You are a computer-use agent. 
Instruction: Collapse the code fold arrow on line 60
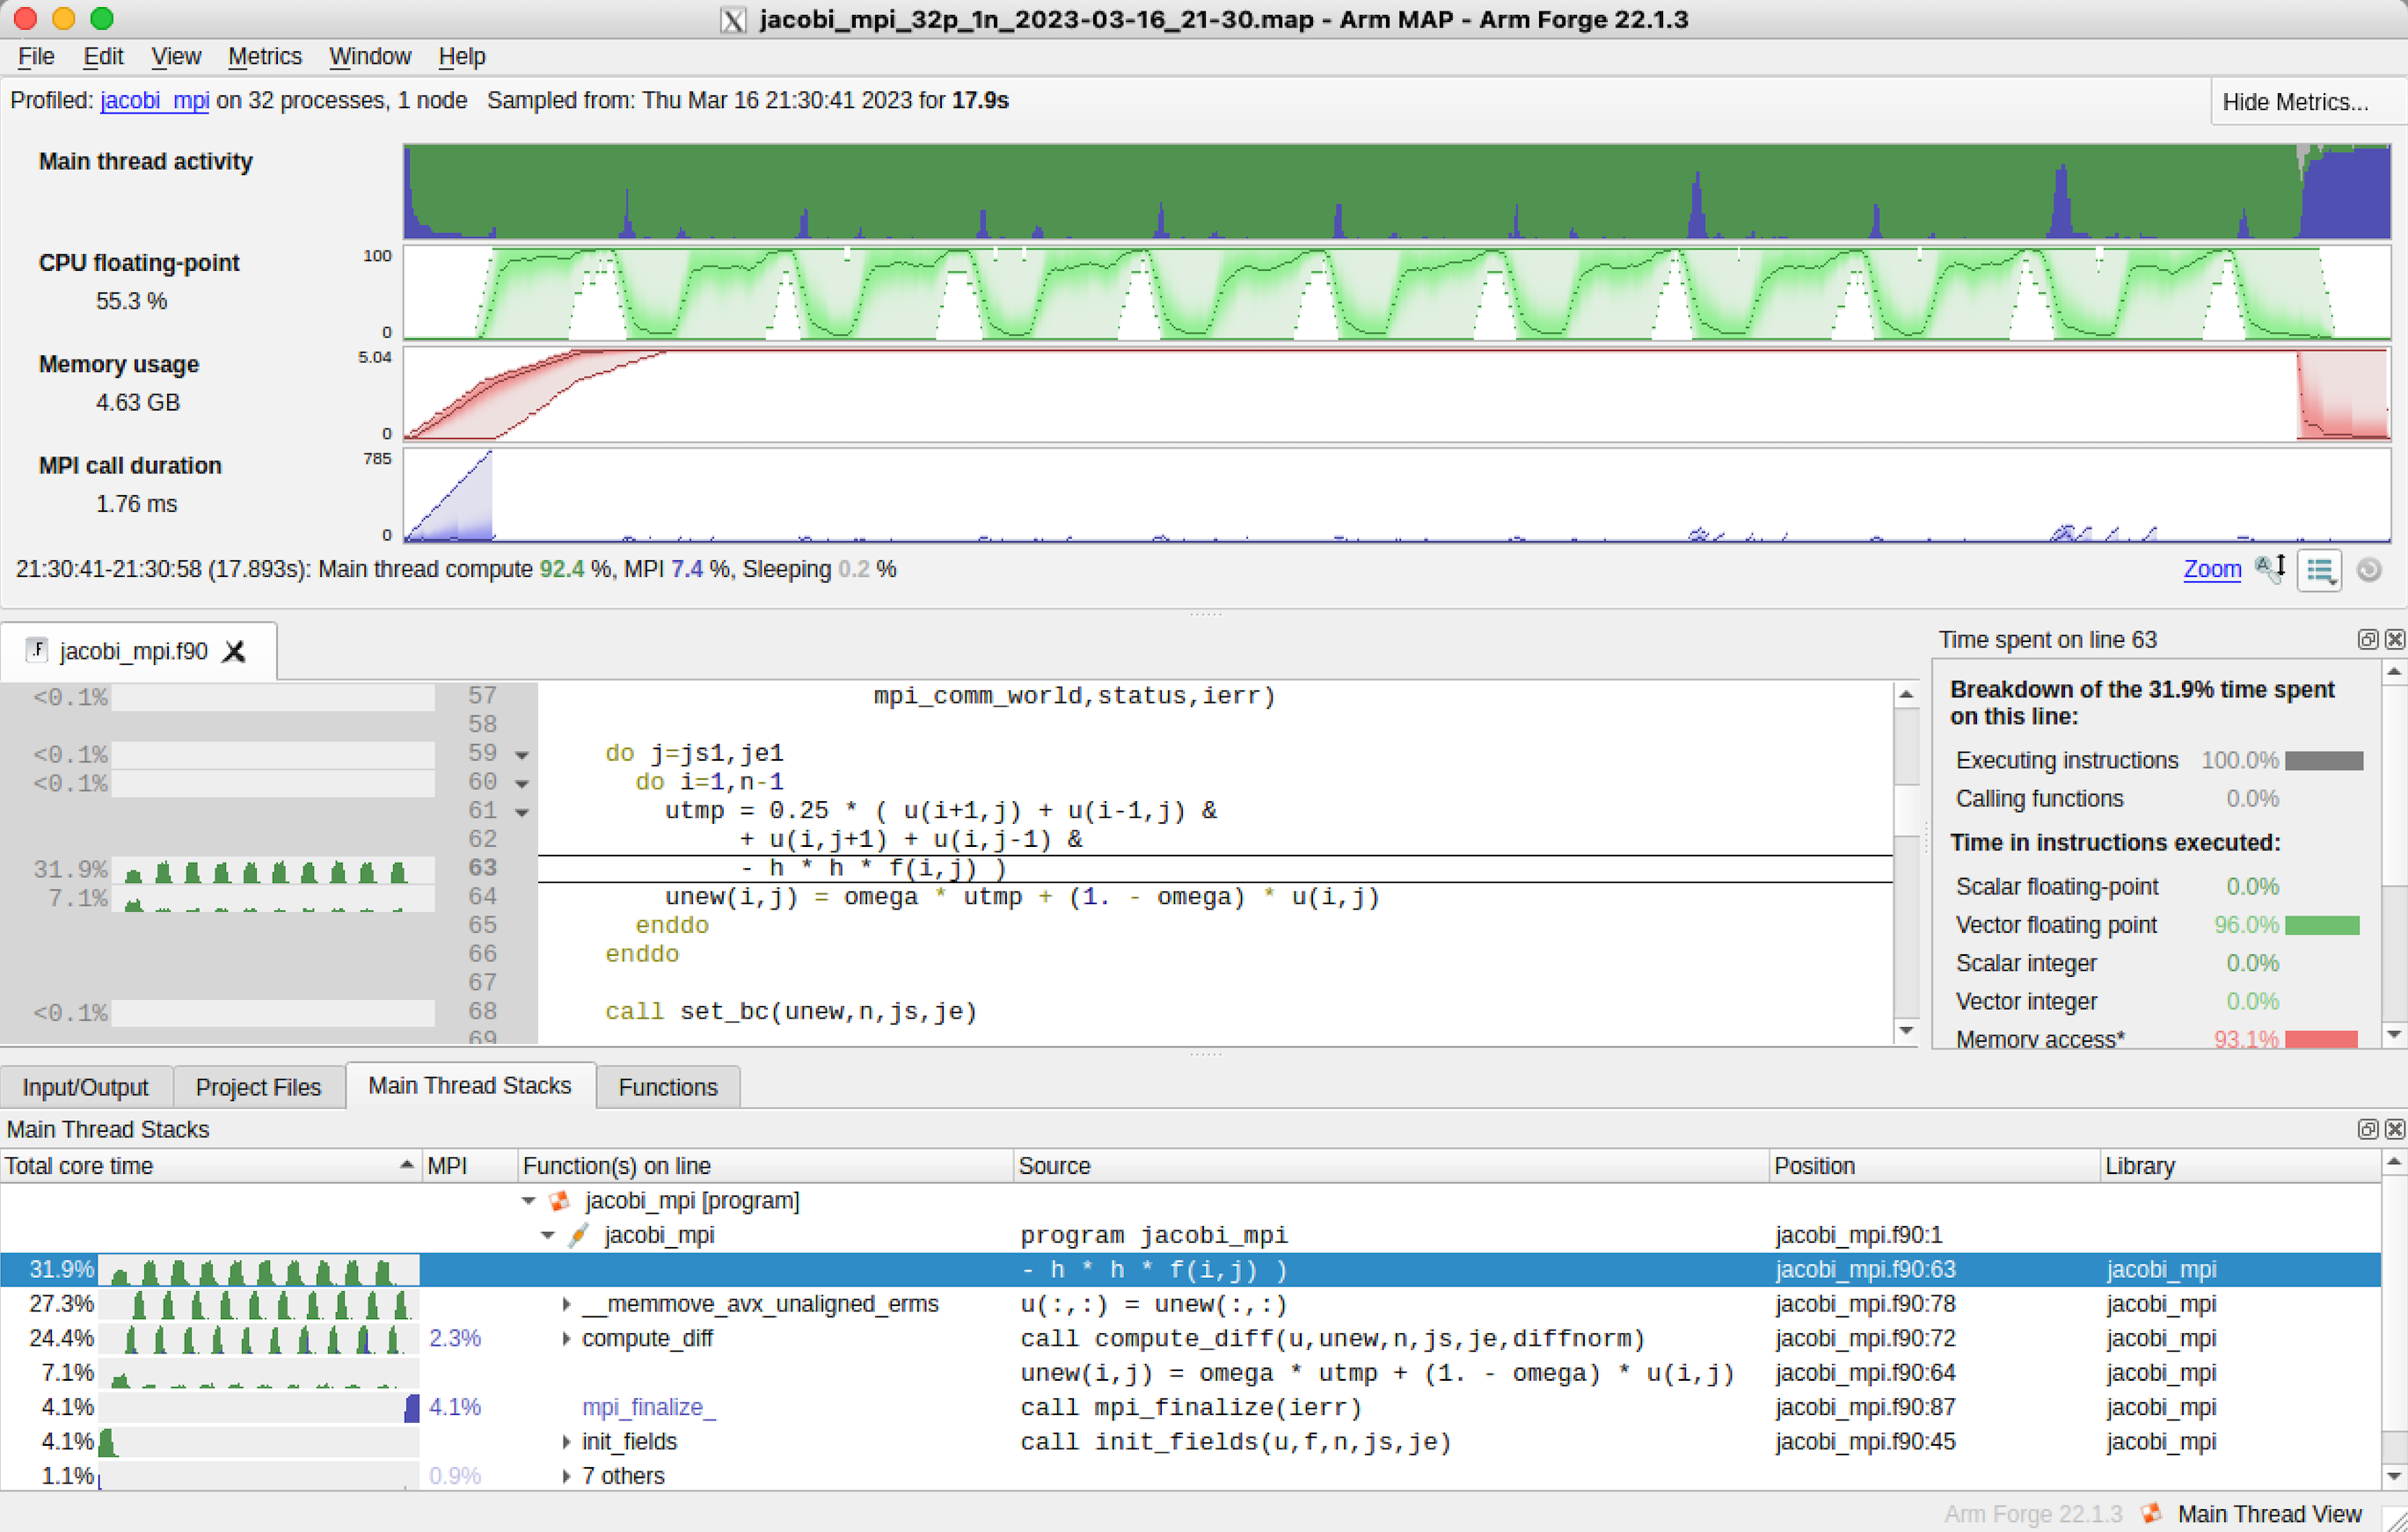(x=522, y=783)
